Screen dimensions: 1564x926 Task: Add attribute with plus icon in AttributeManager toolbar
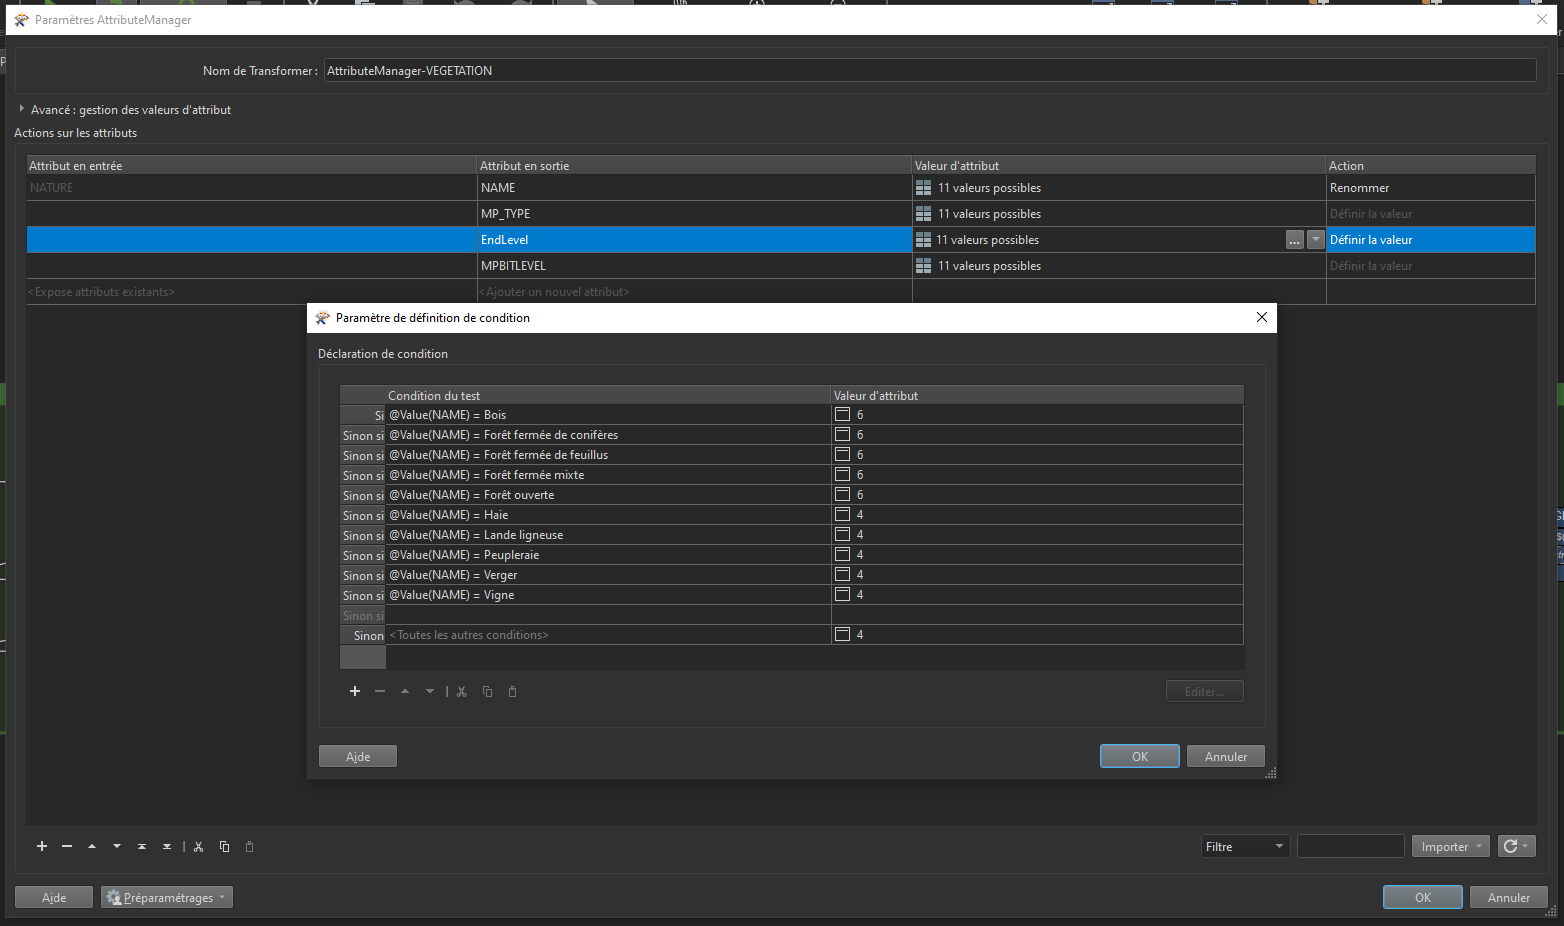42,846
